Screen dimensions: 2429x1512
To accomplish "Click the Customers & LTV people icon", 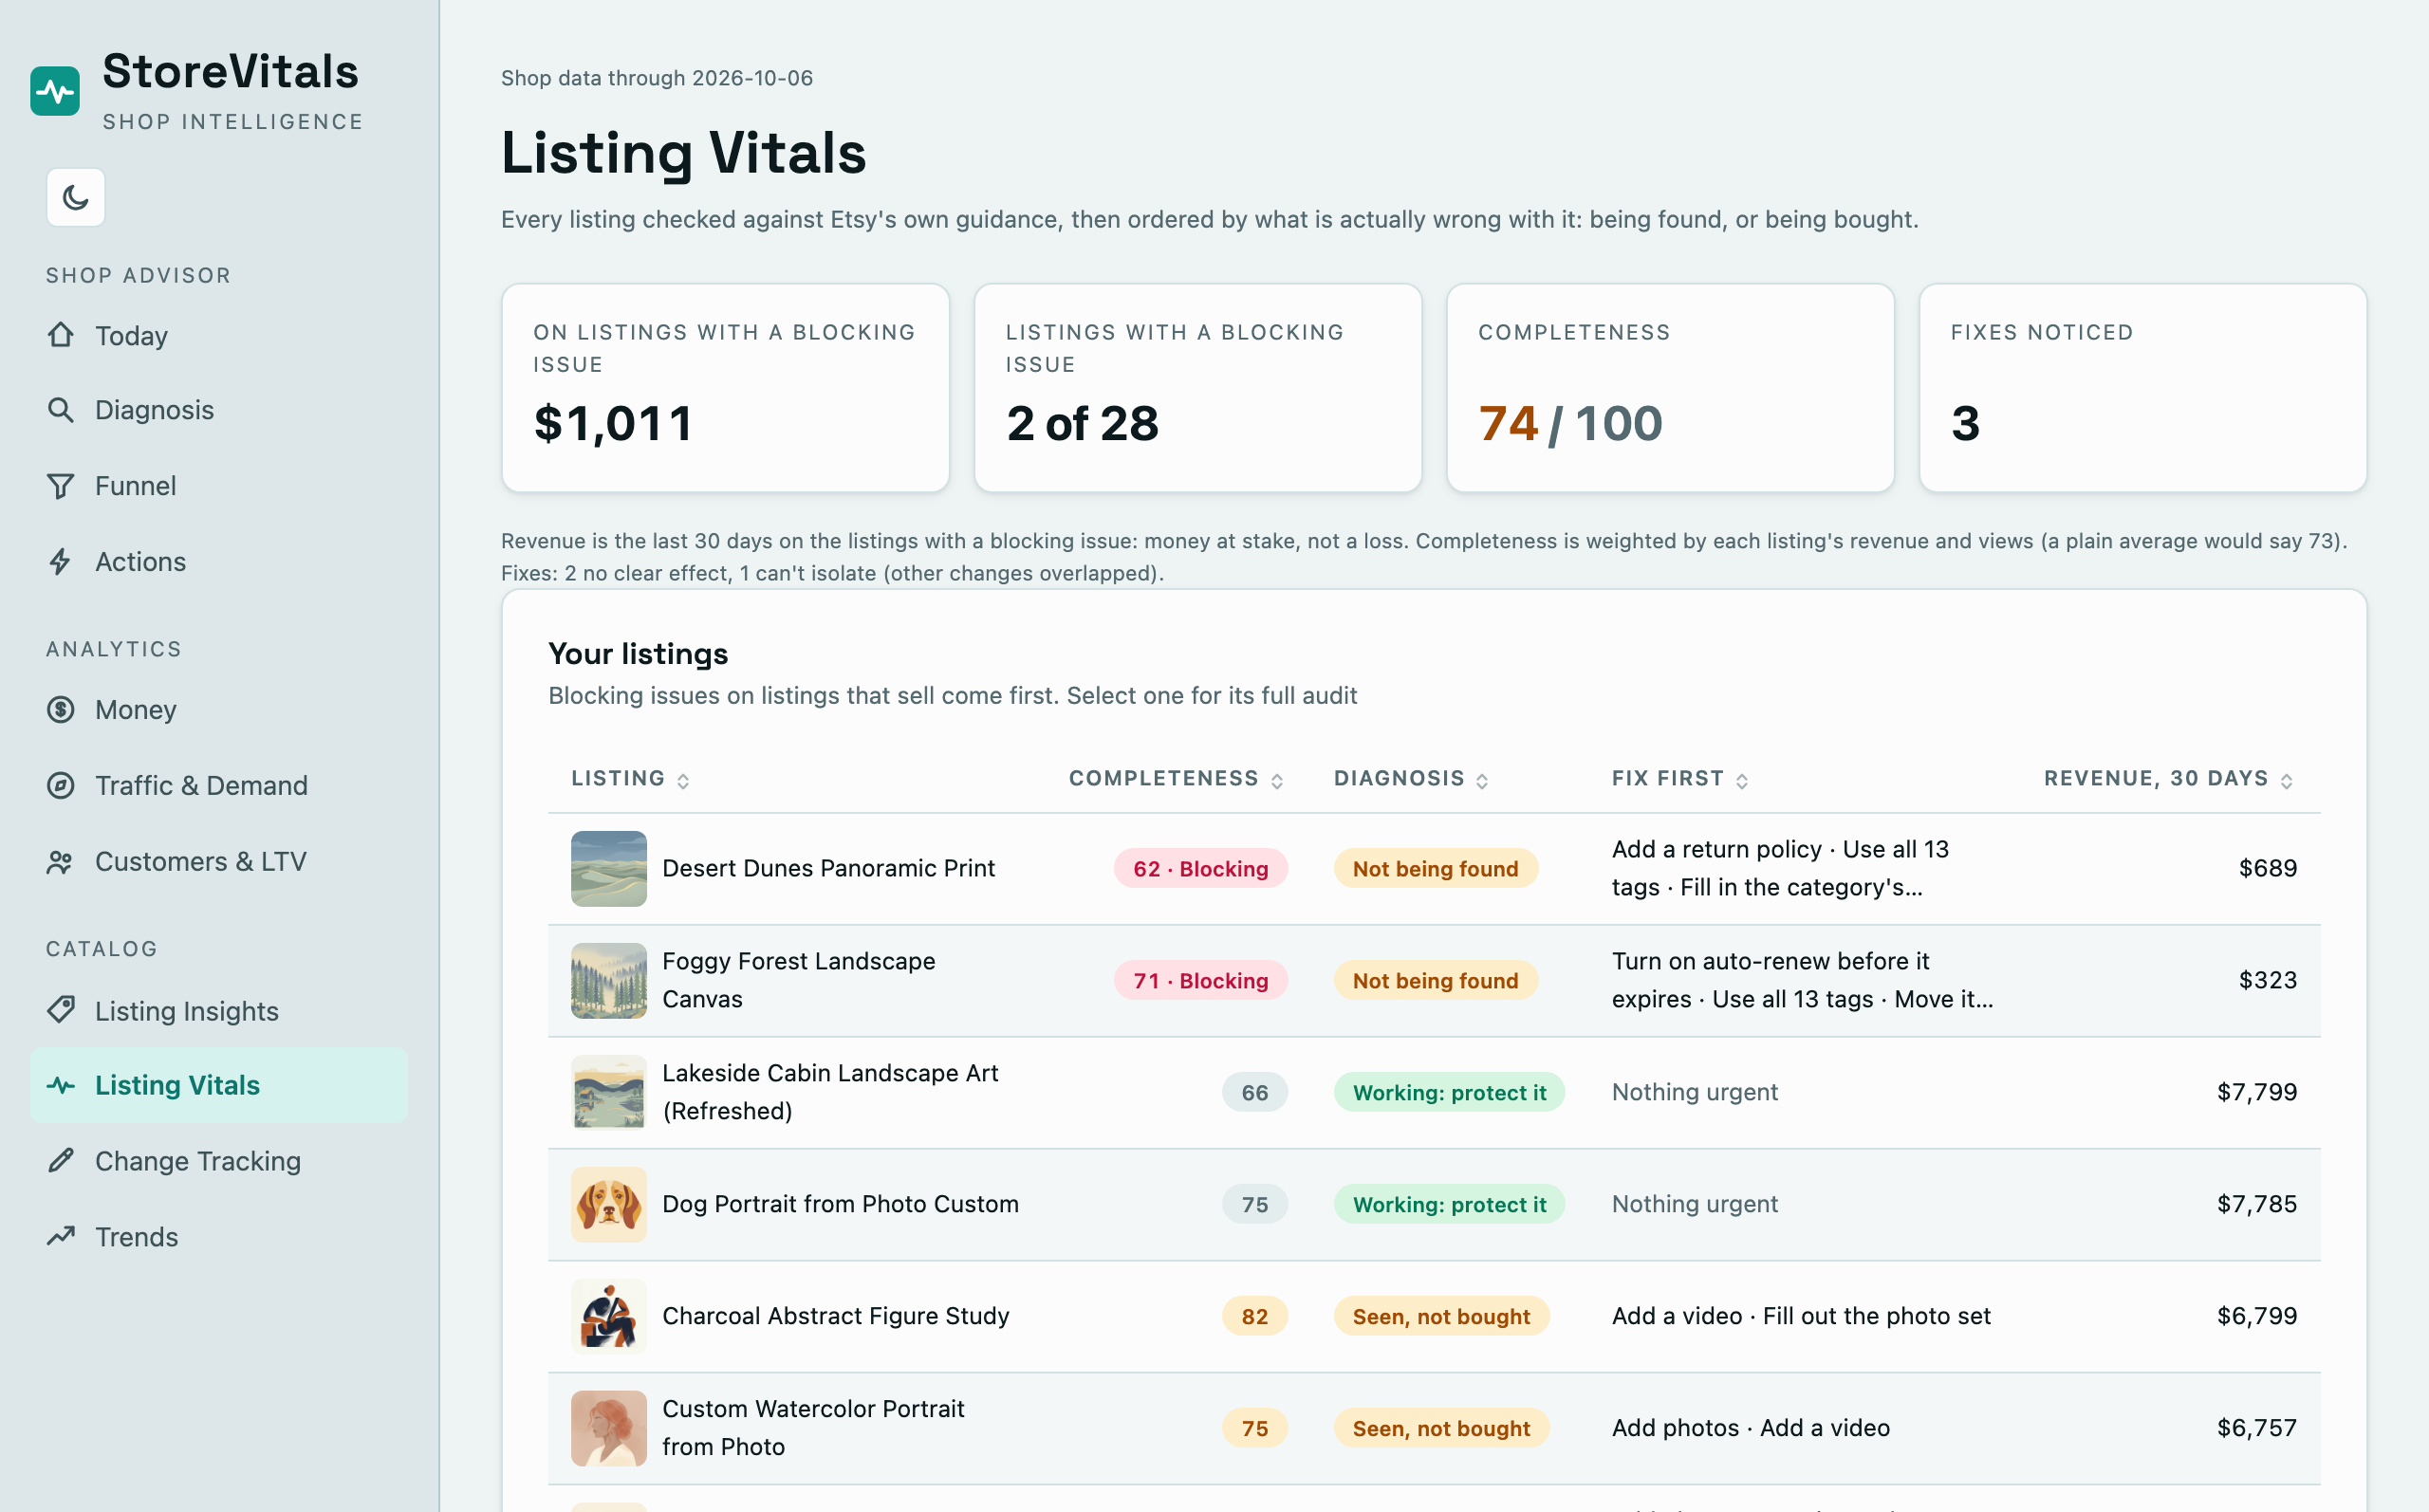I will click(61, 862).
